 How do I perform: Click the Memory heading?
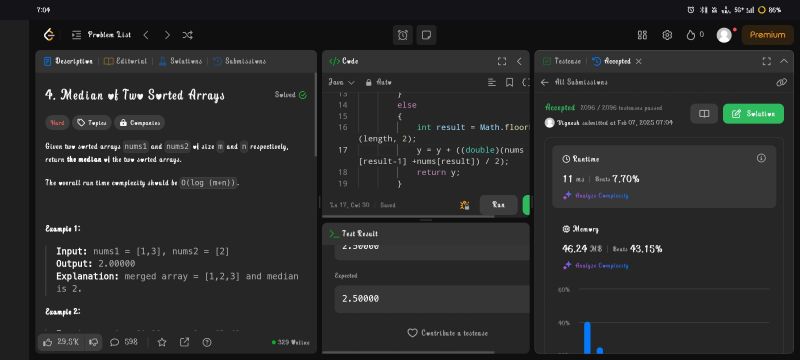click(580, 229)
